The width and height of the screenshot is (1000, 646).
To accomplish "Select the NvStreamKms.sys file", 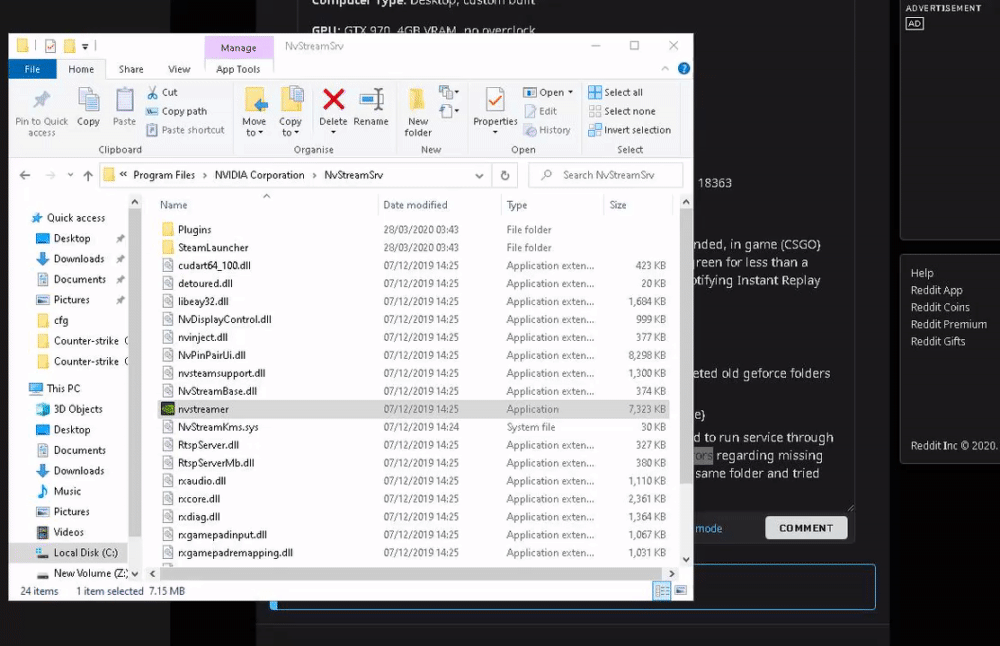I will [414, 427].
